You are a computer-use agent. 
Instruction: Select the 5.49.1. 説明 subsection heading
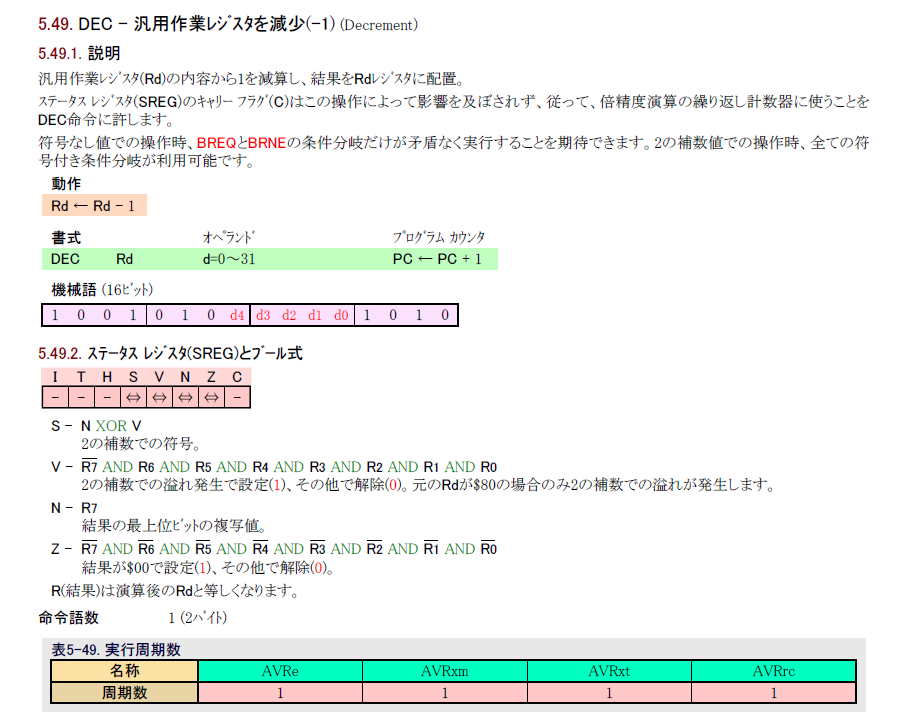tap(79, 53)
